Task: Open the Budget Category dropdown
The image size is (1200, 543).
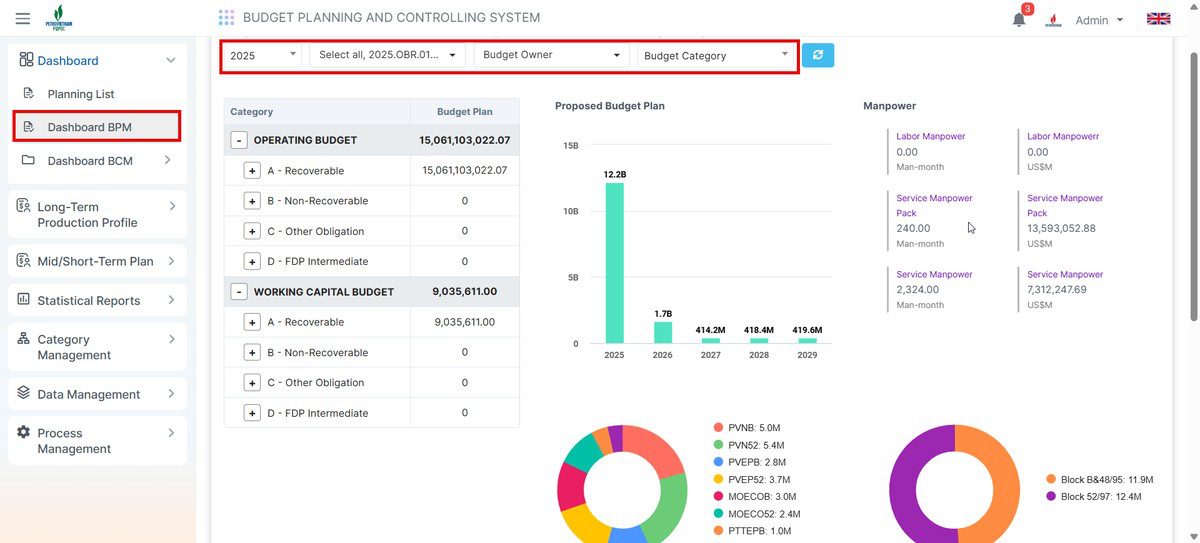Action: (716, 55)
